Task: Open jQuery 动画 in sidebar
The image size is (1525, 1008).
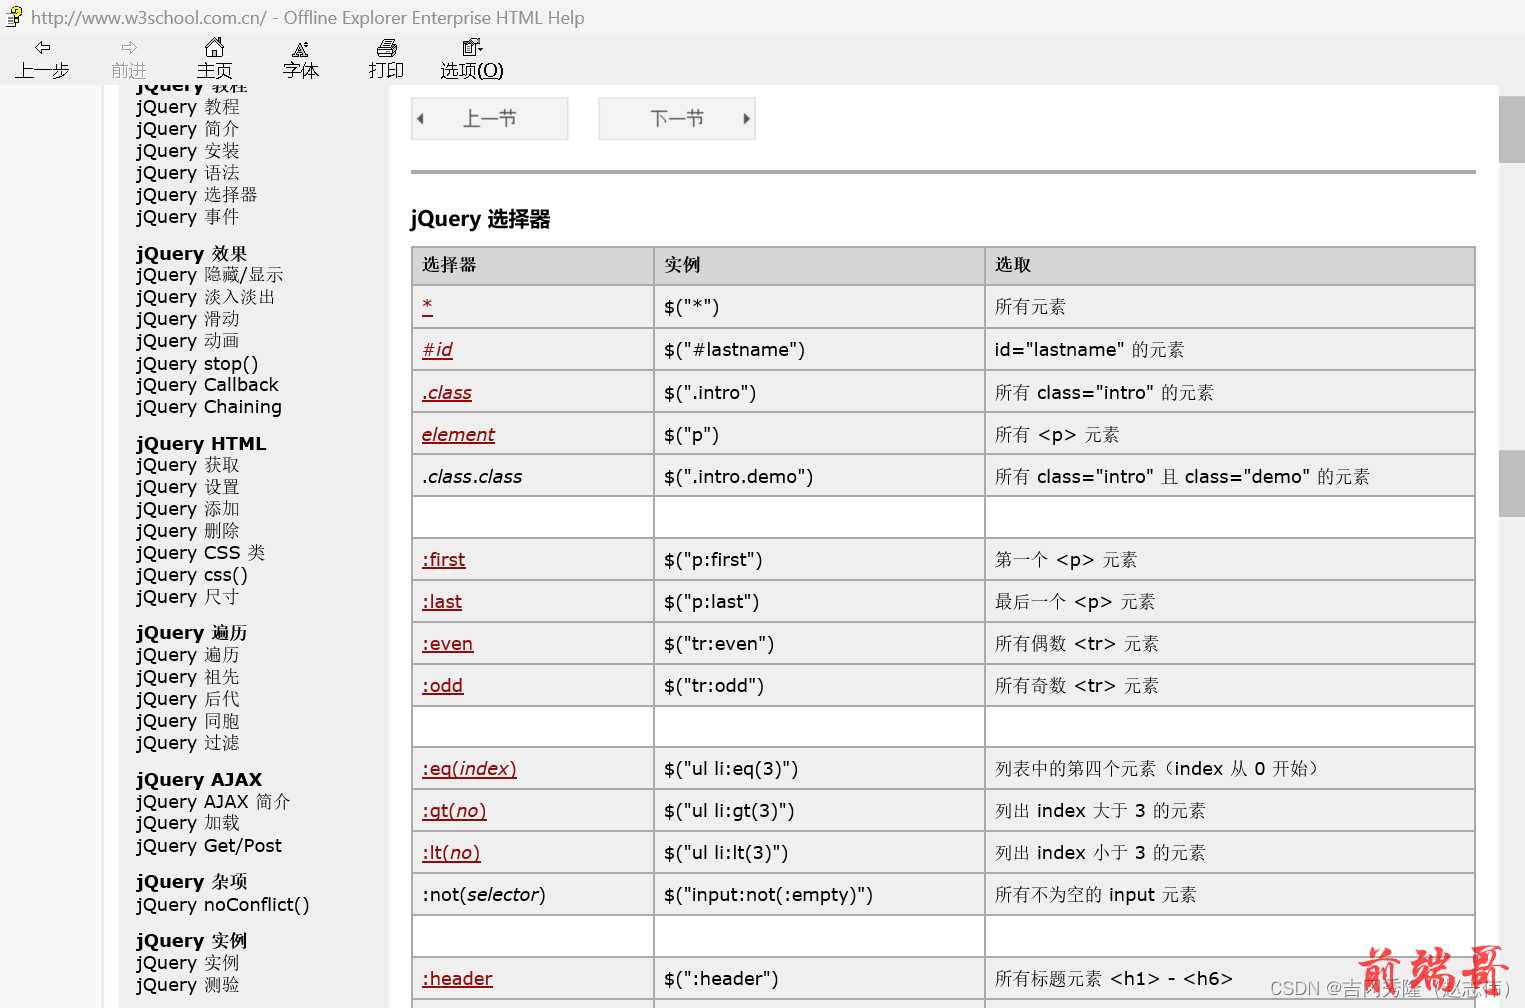Action: [x=188, y=341]
